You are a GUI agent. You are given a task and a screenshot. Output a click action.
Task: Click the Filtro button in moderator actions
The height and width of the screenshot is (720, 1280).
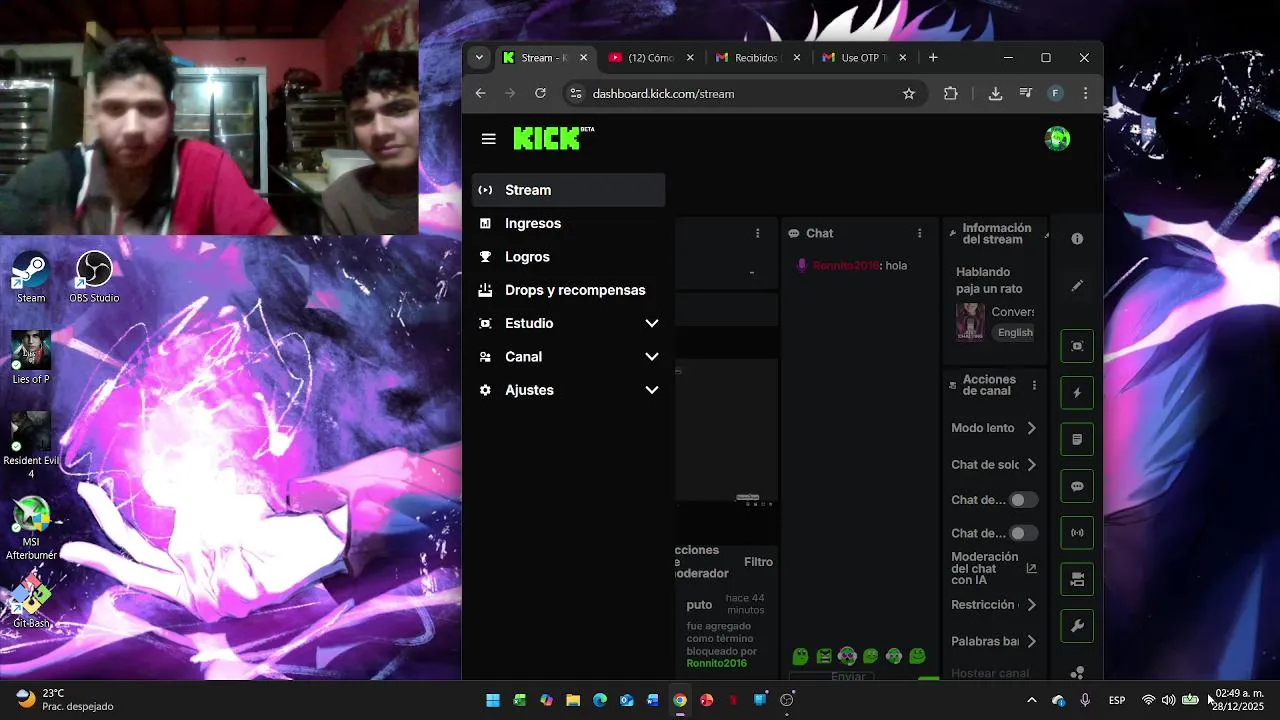pos(758,562)
